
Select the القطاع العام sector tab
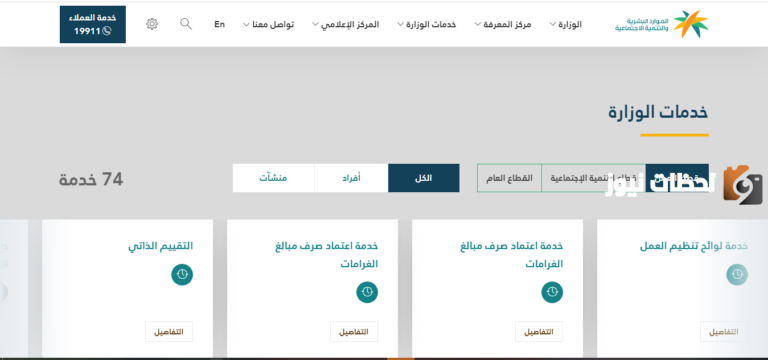(509, 178)
